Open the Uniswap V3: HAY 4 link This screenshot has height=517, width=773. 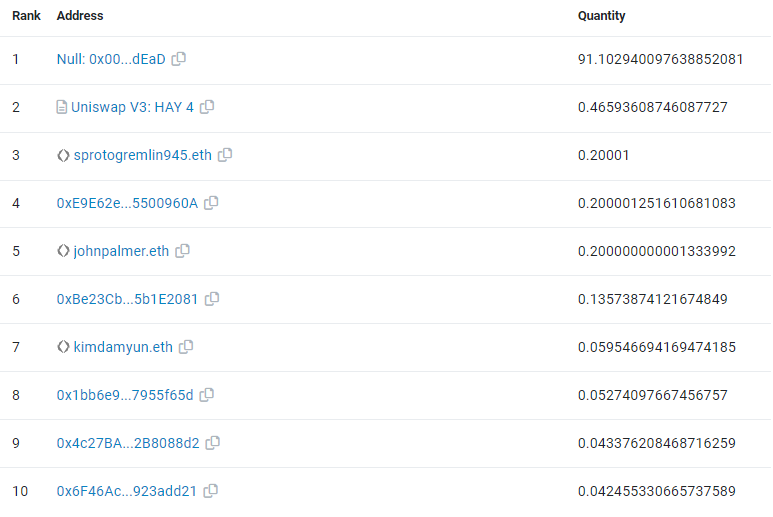pos(132,107)
